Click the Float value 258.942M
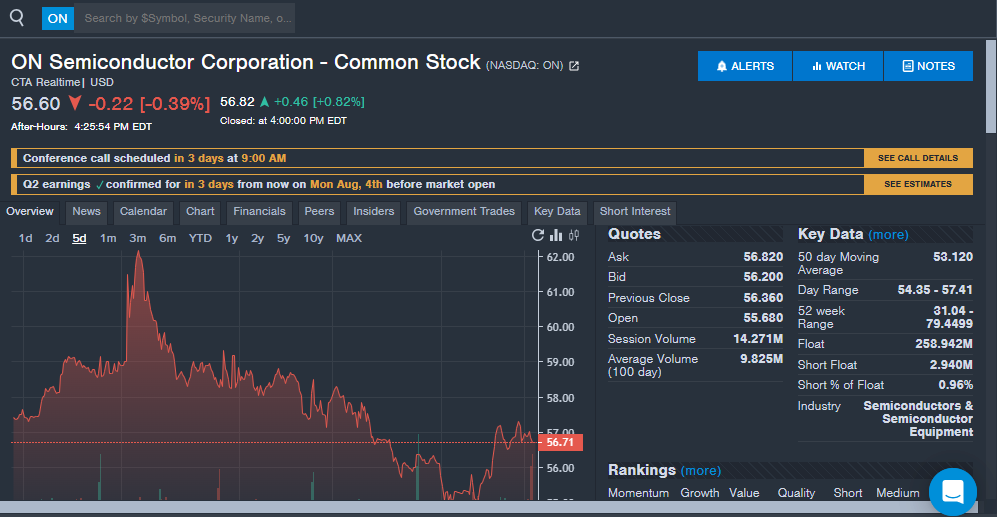997x517 pixels. (x=944, y=344)
